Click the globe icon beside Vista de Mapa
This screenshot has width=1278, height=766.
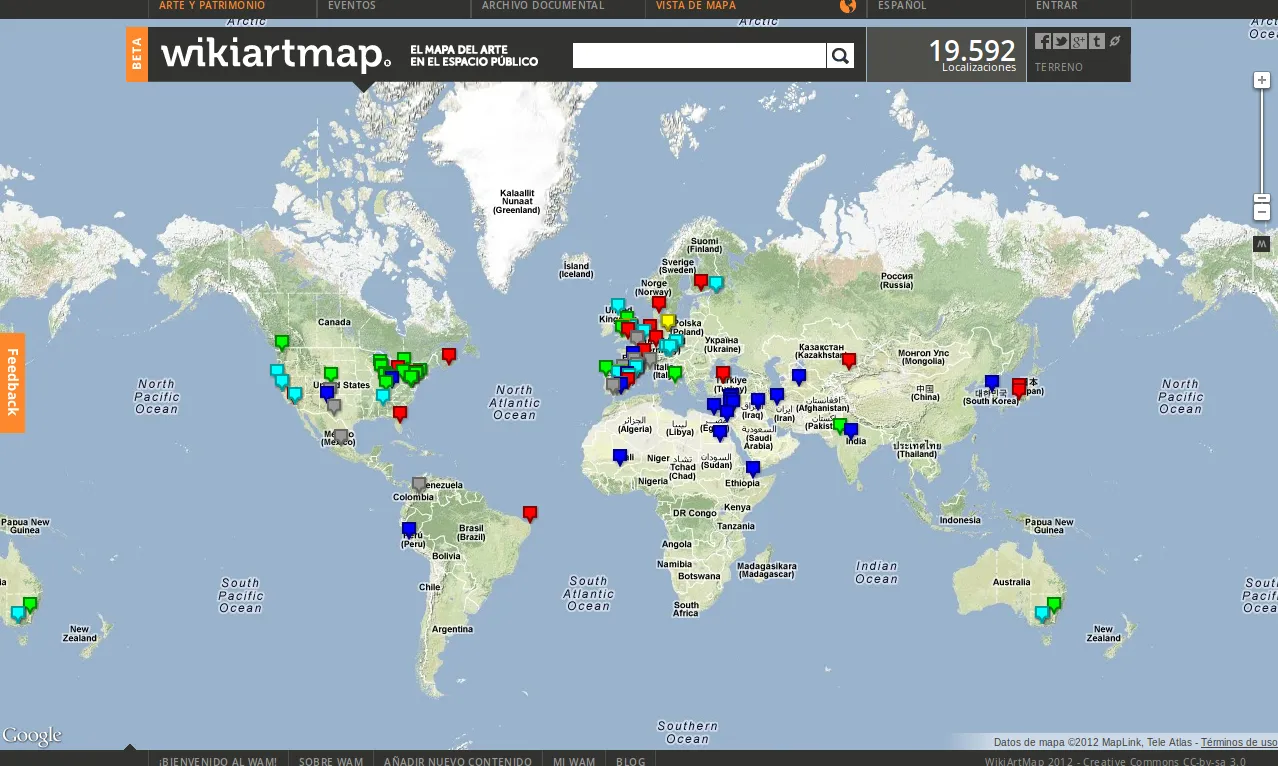pyautogui.click(x=848, y=6)
